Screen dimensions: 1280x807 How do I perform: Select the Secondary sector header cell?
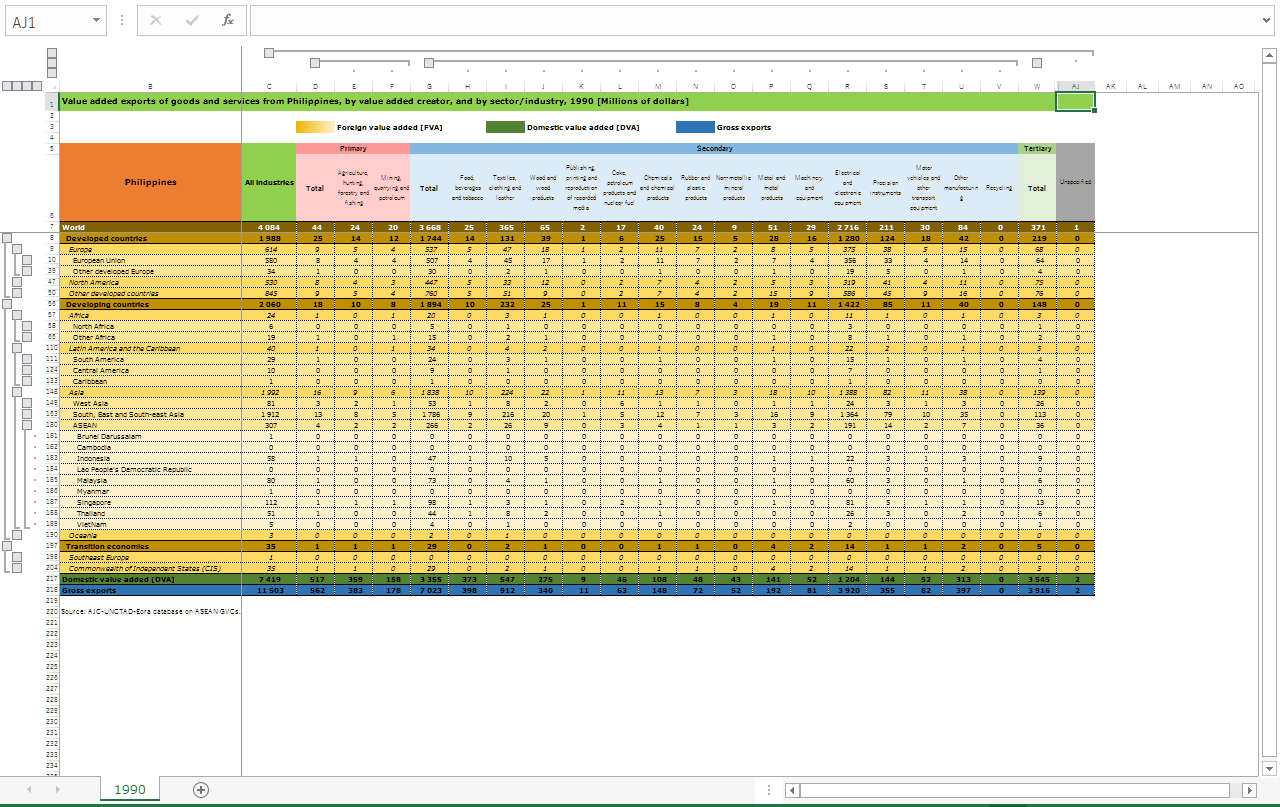(714, 148)
